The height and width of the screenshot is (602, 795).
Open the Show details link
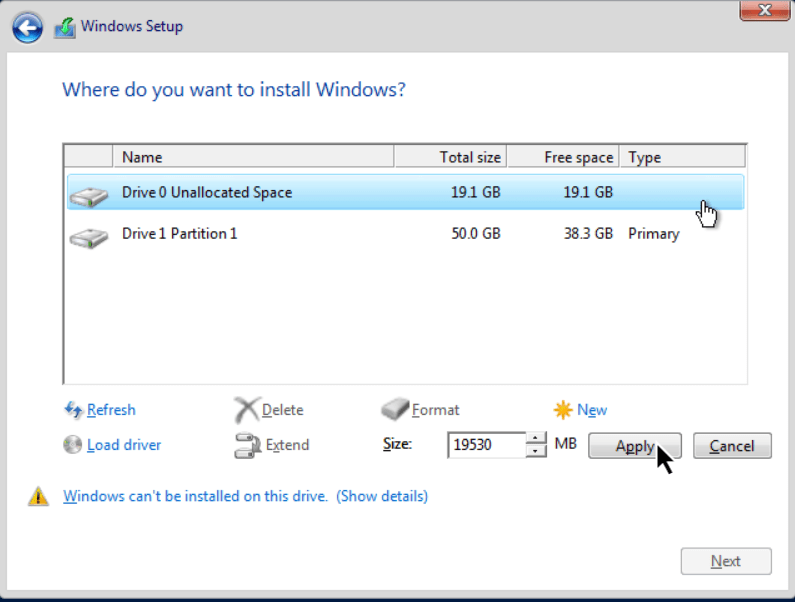pyautogui.click(x=382, y=496)
